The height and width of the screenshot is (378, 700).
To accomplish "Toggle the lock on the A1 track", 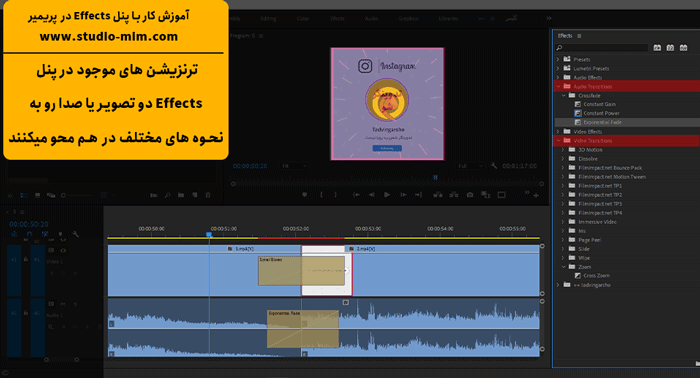I will [x=26, y=313].
